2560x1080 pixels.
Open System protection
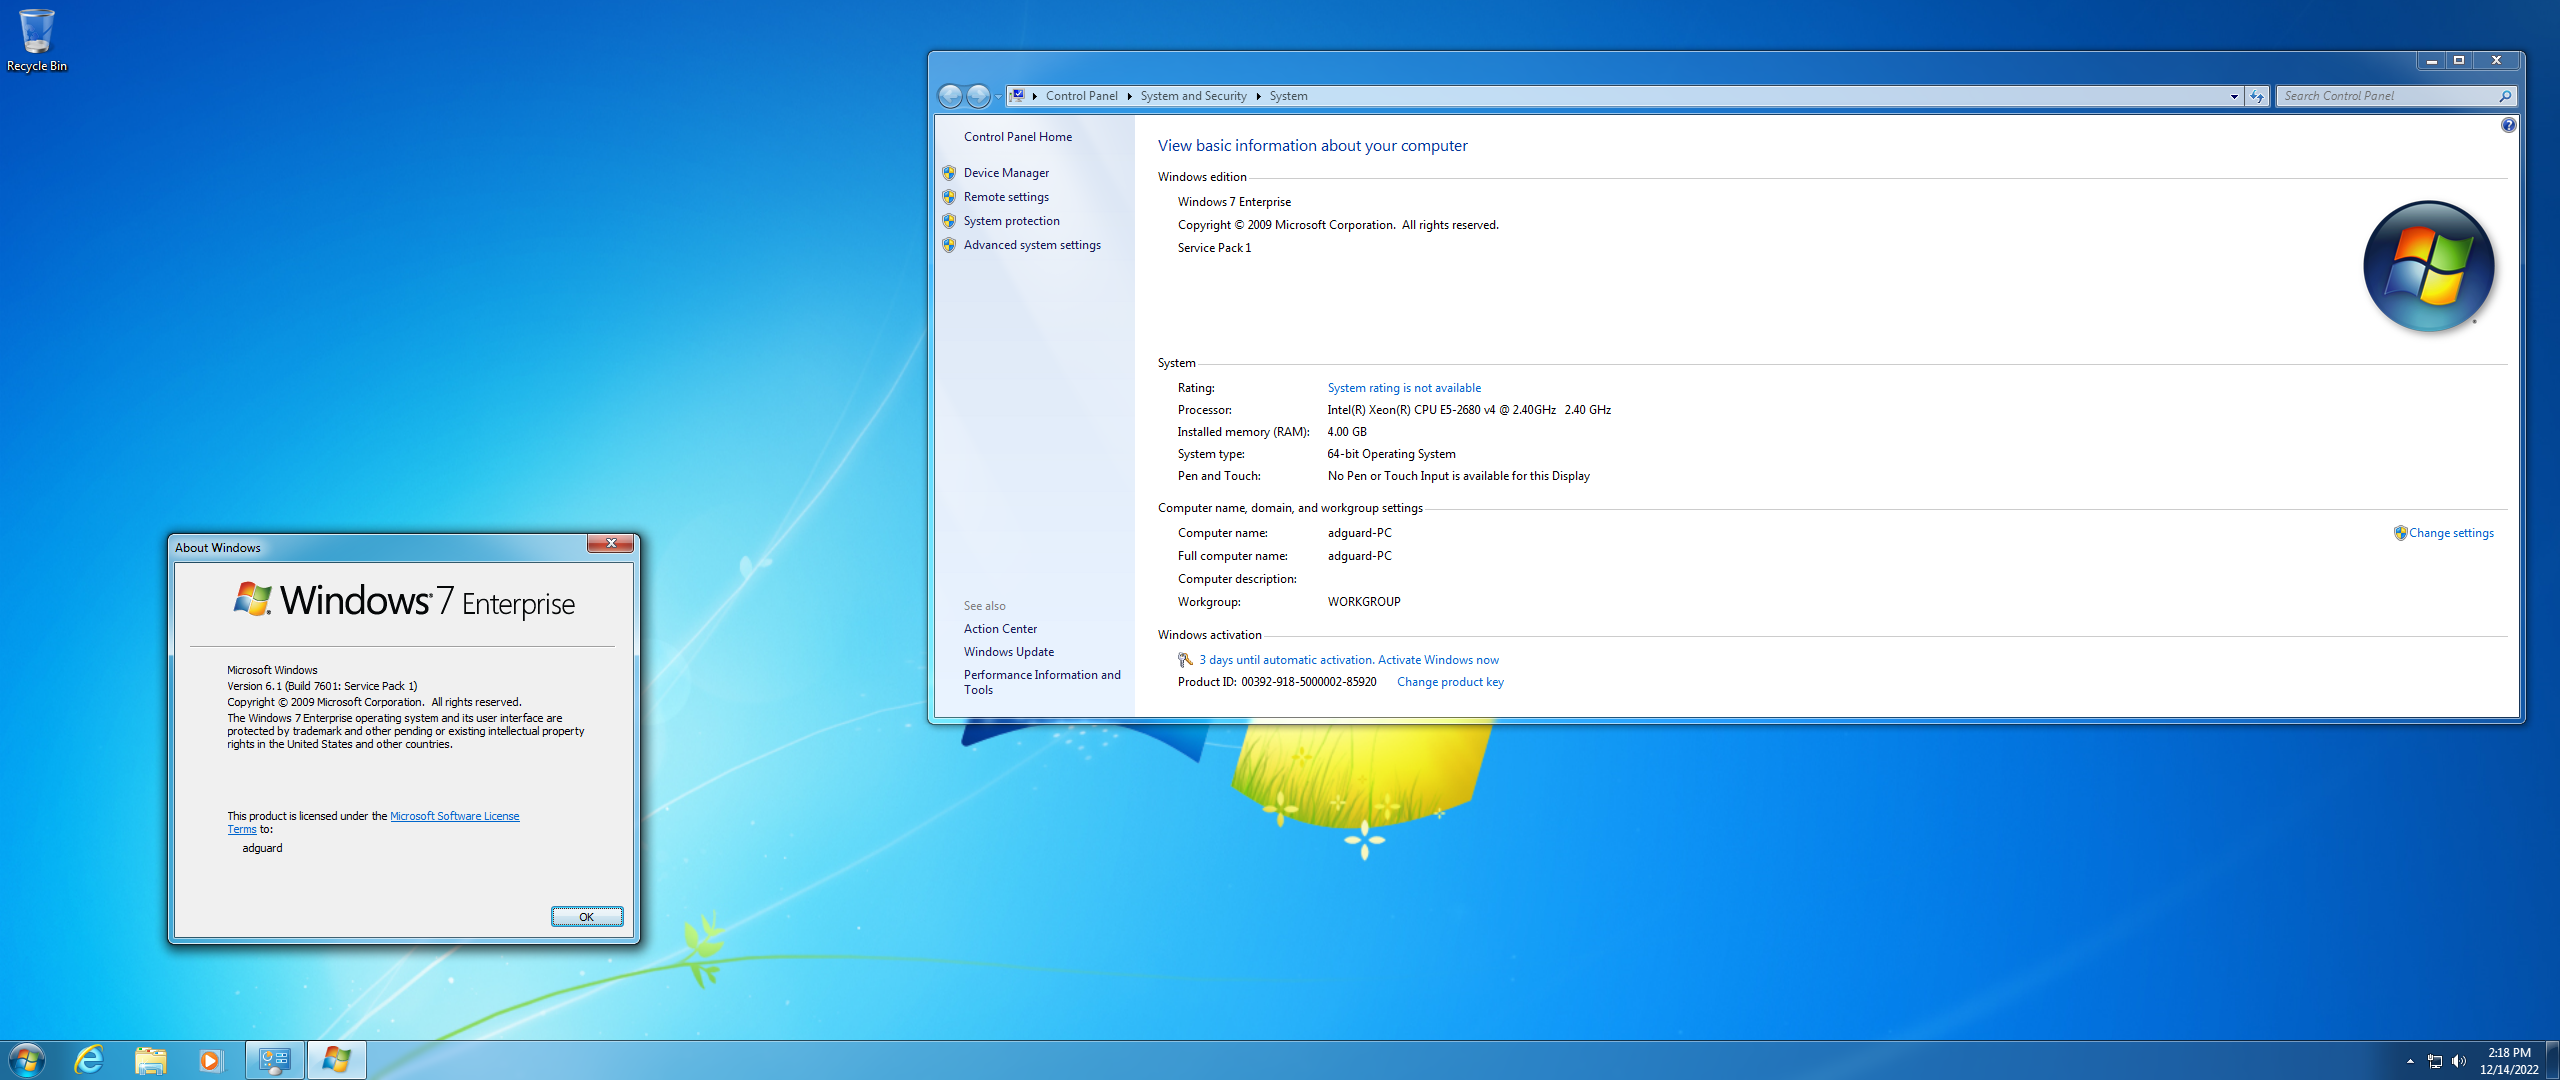point(1011,221)
